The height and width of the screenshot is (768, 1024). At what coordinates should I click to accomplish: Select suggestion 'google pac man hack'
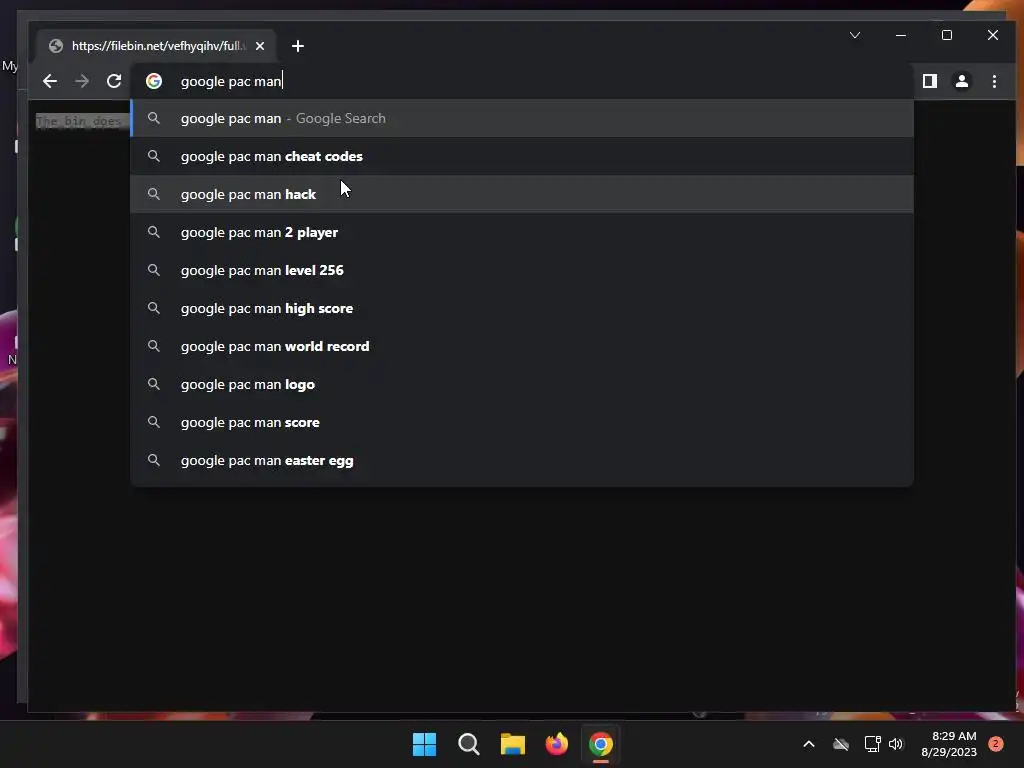pyautogui.click(x=522, y=194)
